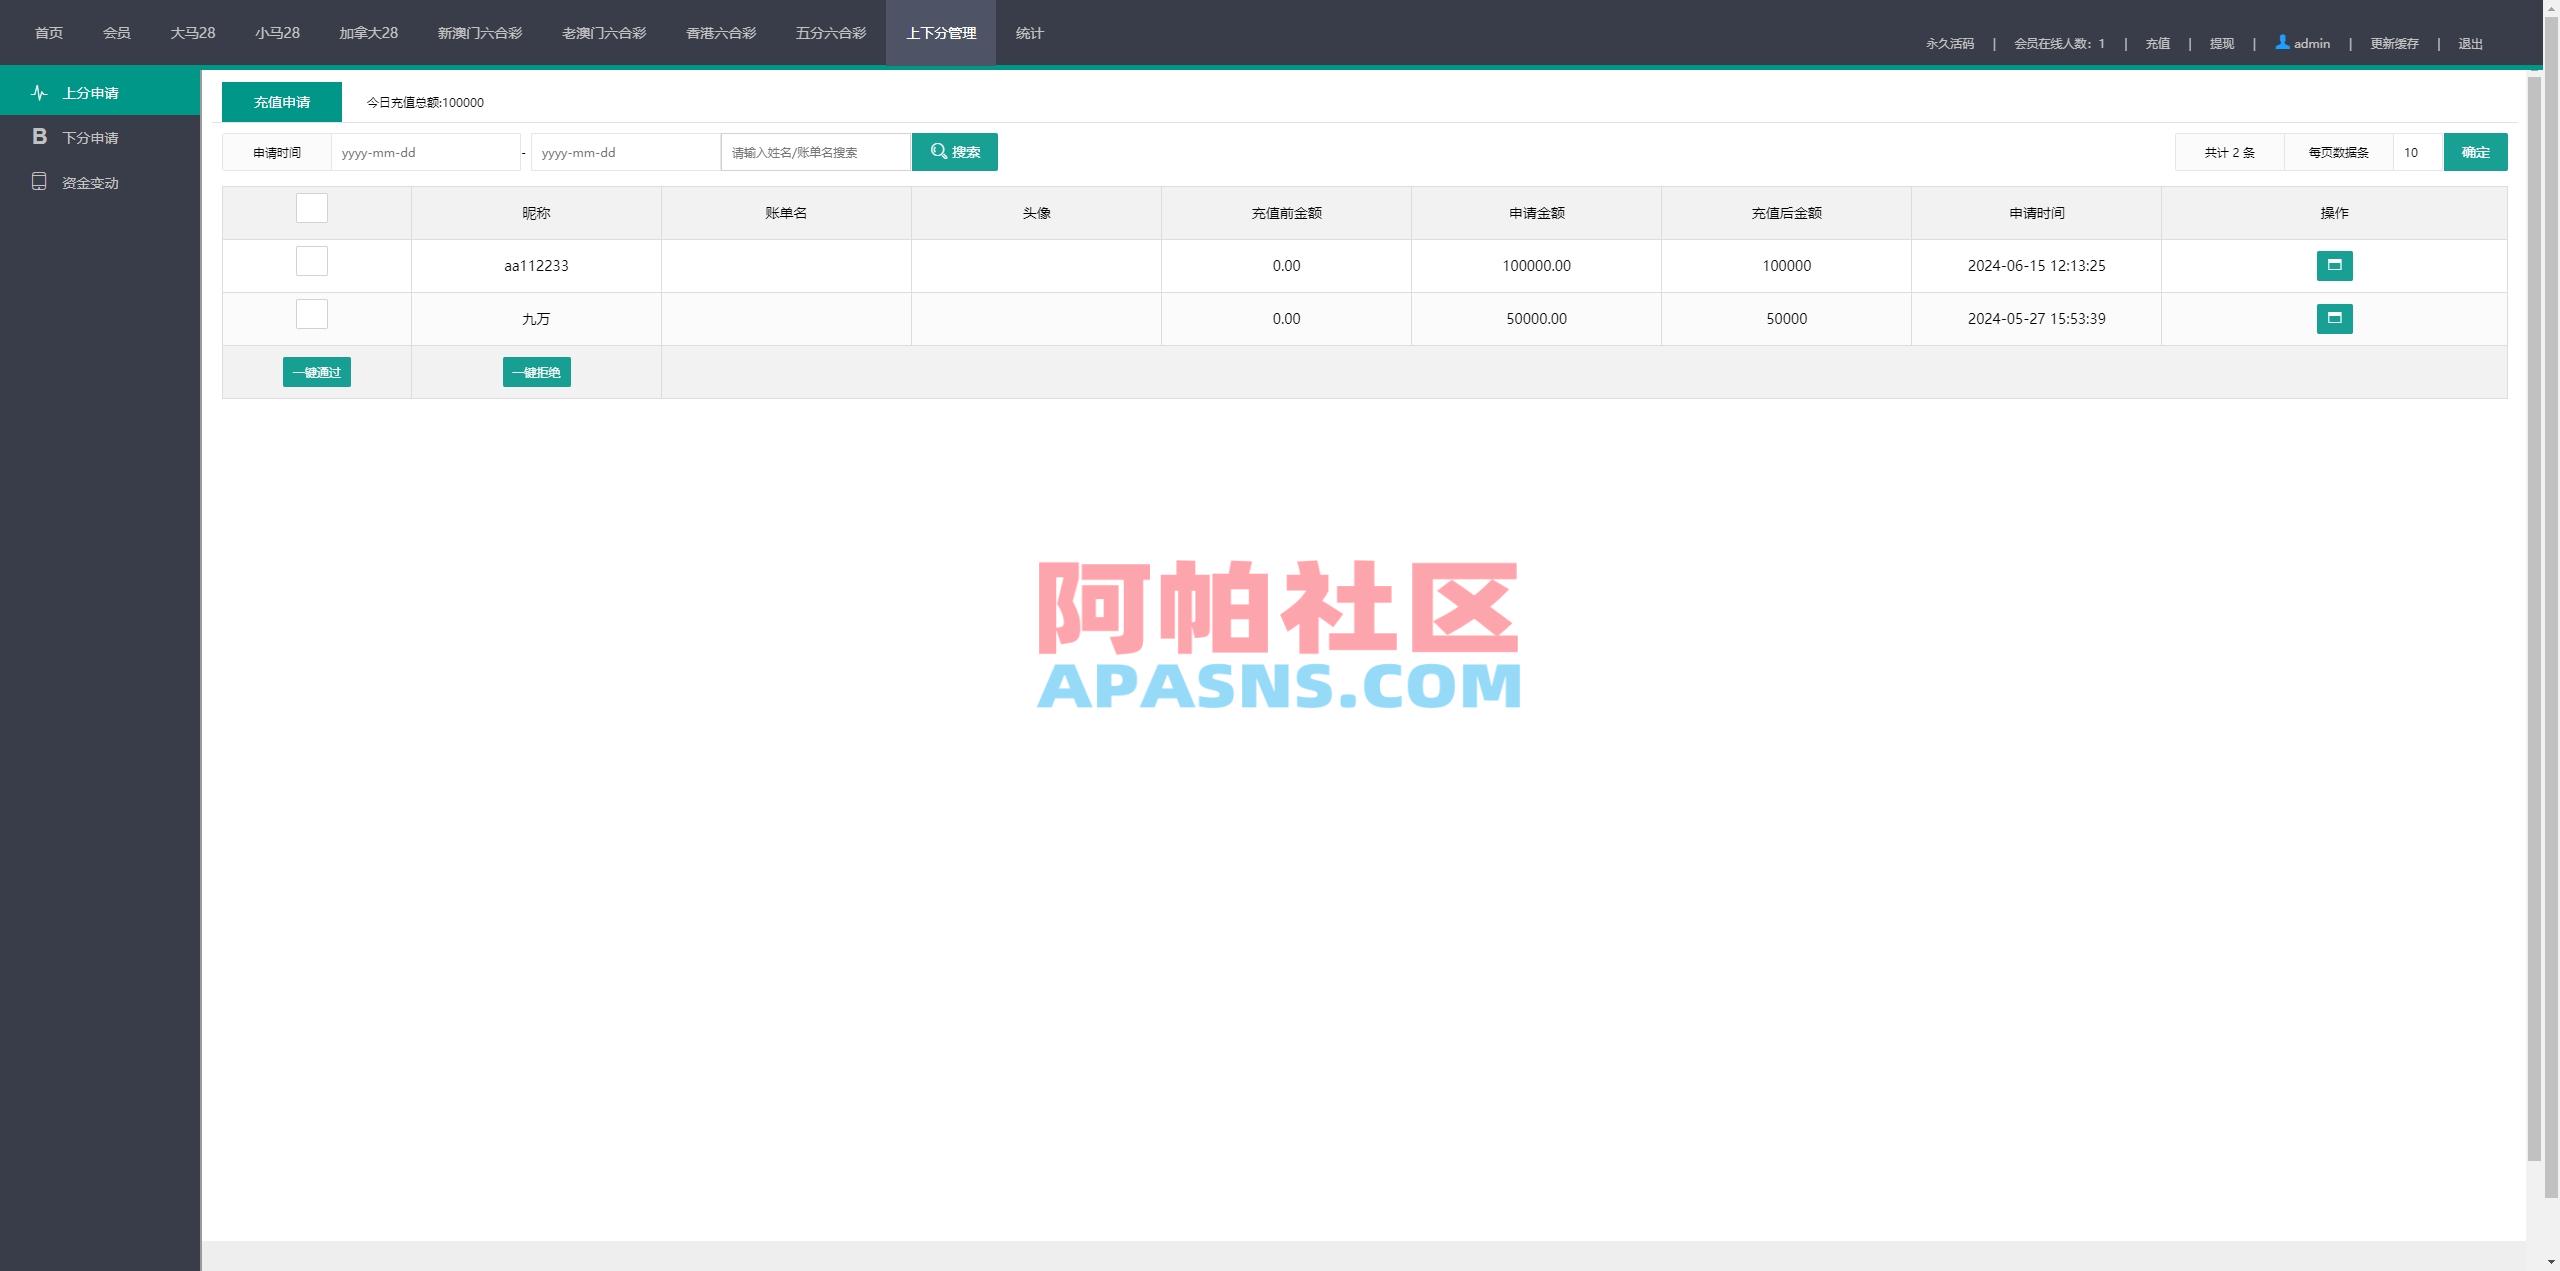Click the 确定 button to confirm page size
This screenshot has height=1271, width=2560.
(2475, 152)
